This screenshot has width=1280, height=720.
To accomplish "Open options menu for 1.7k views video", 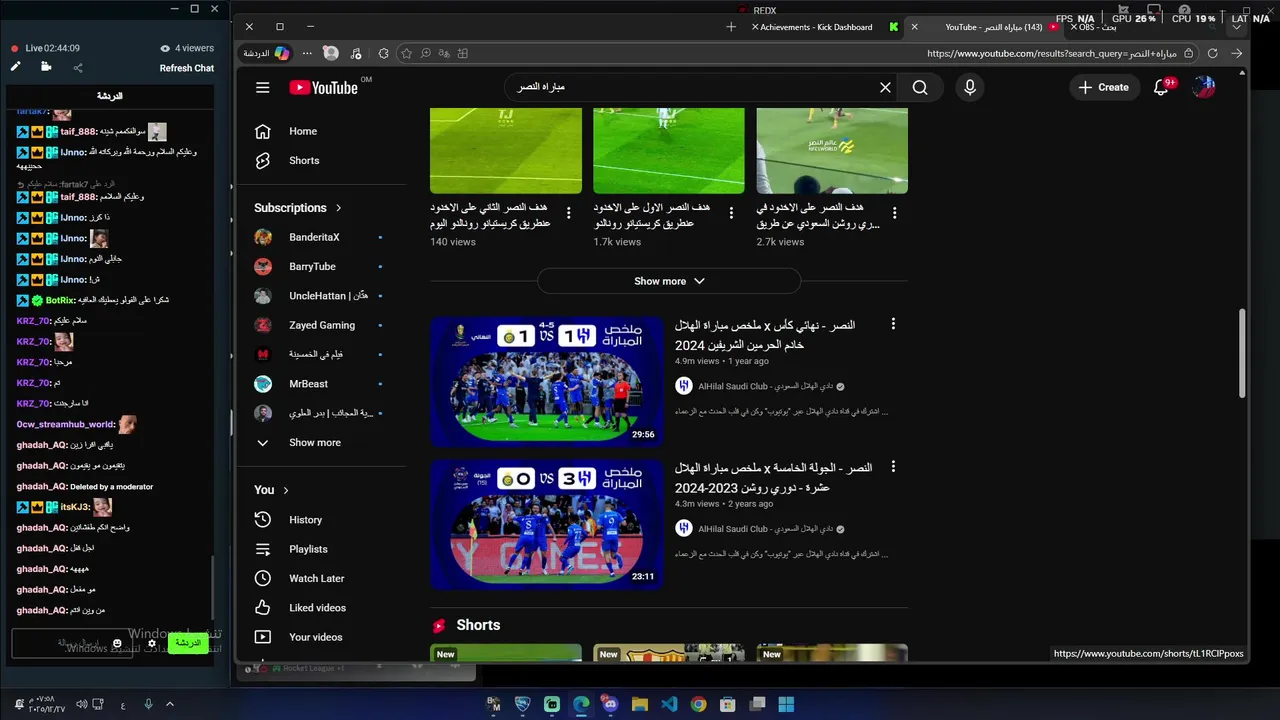I will (731, 213).
